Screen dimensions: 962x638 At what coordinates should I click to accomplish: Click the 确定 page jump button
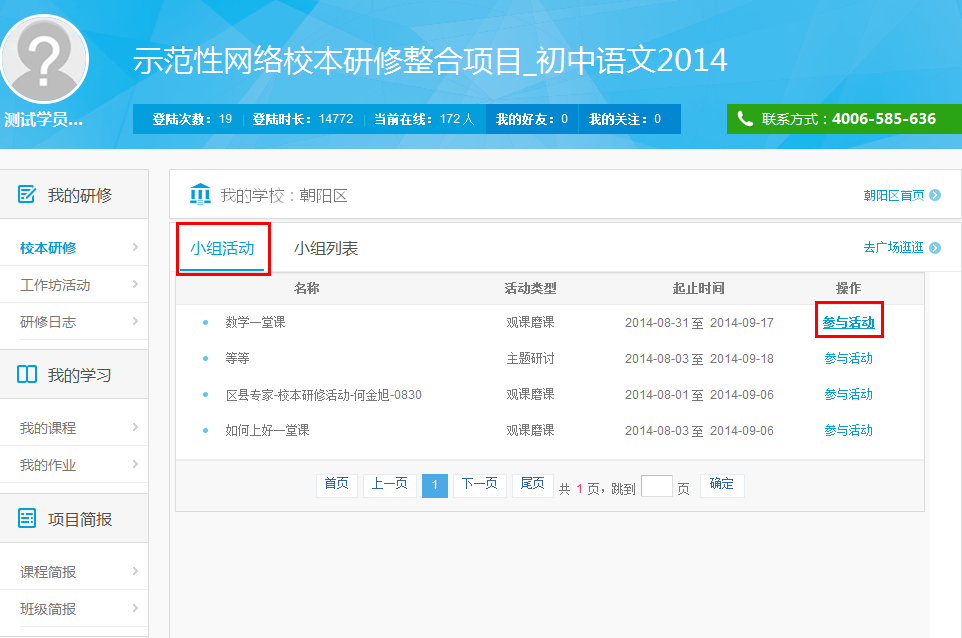tap(722, 485)
